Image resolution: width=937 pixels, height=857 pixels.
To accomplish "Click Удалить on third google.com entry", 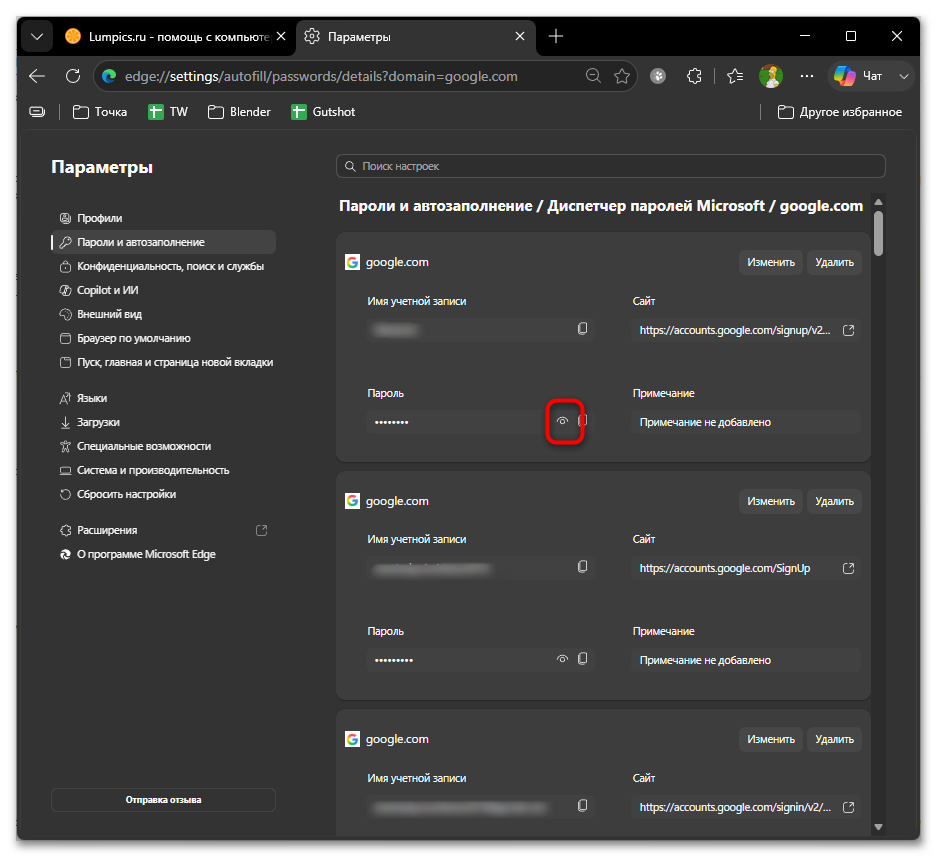I will tap(834, 739).
